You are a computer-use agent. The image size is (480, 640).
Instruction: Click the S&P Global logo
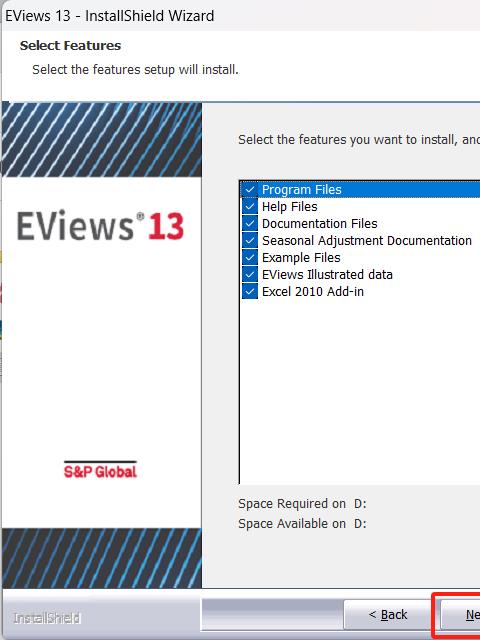coord(100,470)
